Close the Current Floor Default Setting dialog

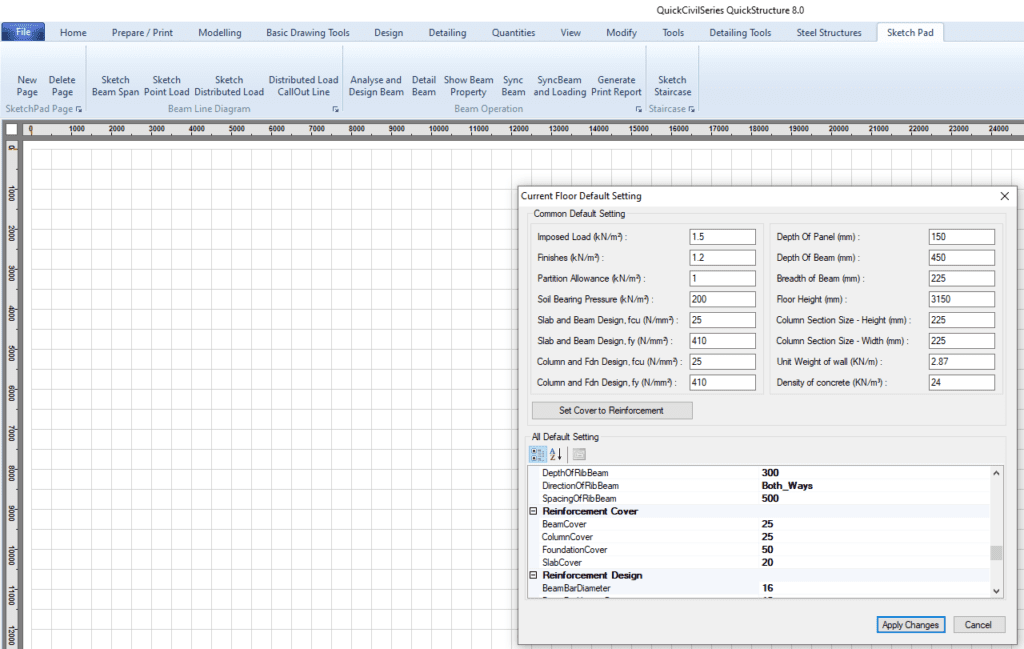1004,196
